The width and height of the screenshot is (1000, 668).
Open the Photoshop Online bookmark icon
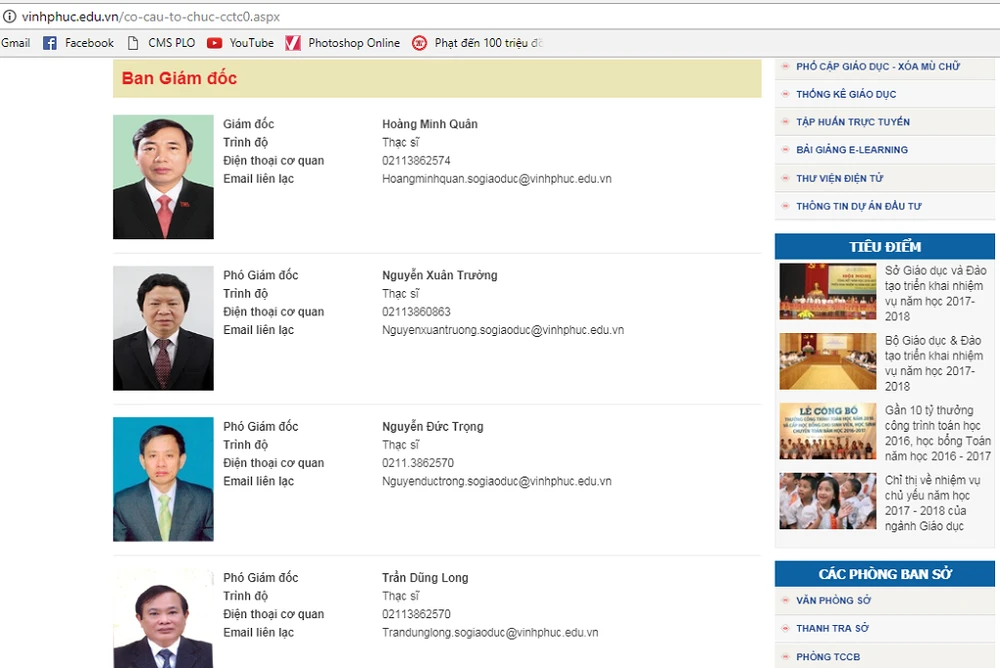[x=293, y=43]
